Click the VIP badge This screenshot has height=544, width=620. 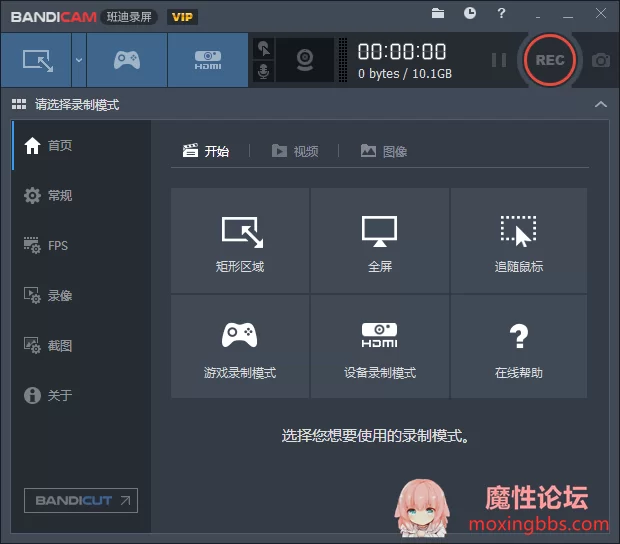(182, 17)
